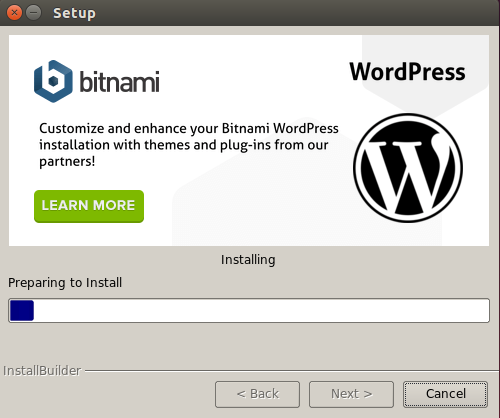Click the Installing status label
The image size is (500, 418).
(x=248, y=260)
